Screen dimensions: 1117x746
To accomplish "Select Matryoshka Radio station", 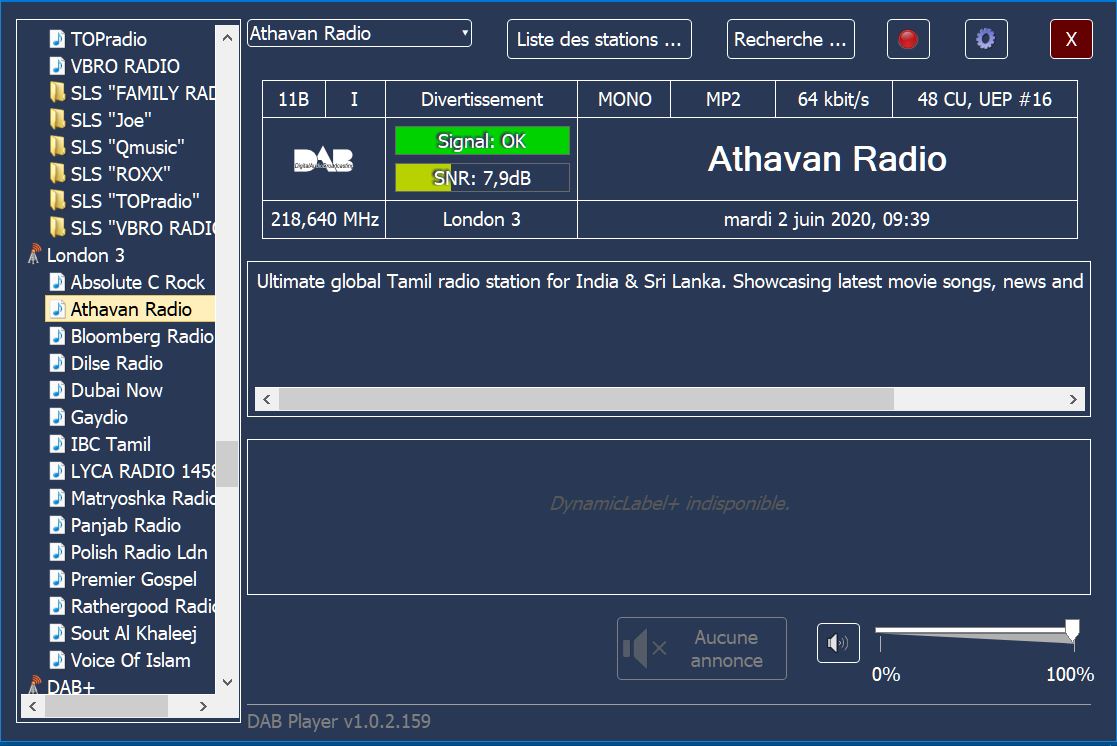I will 142,498.
